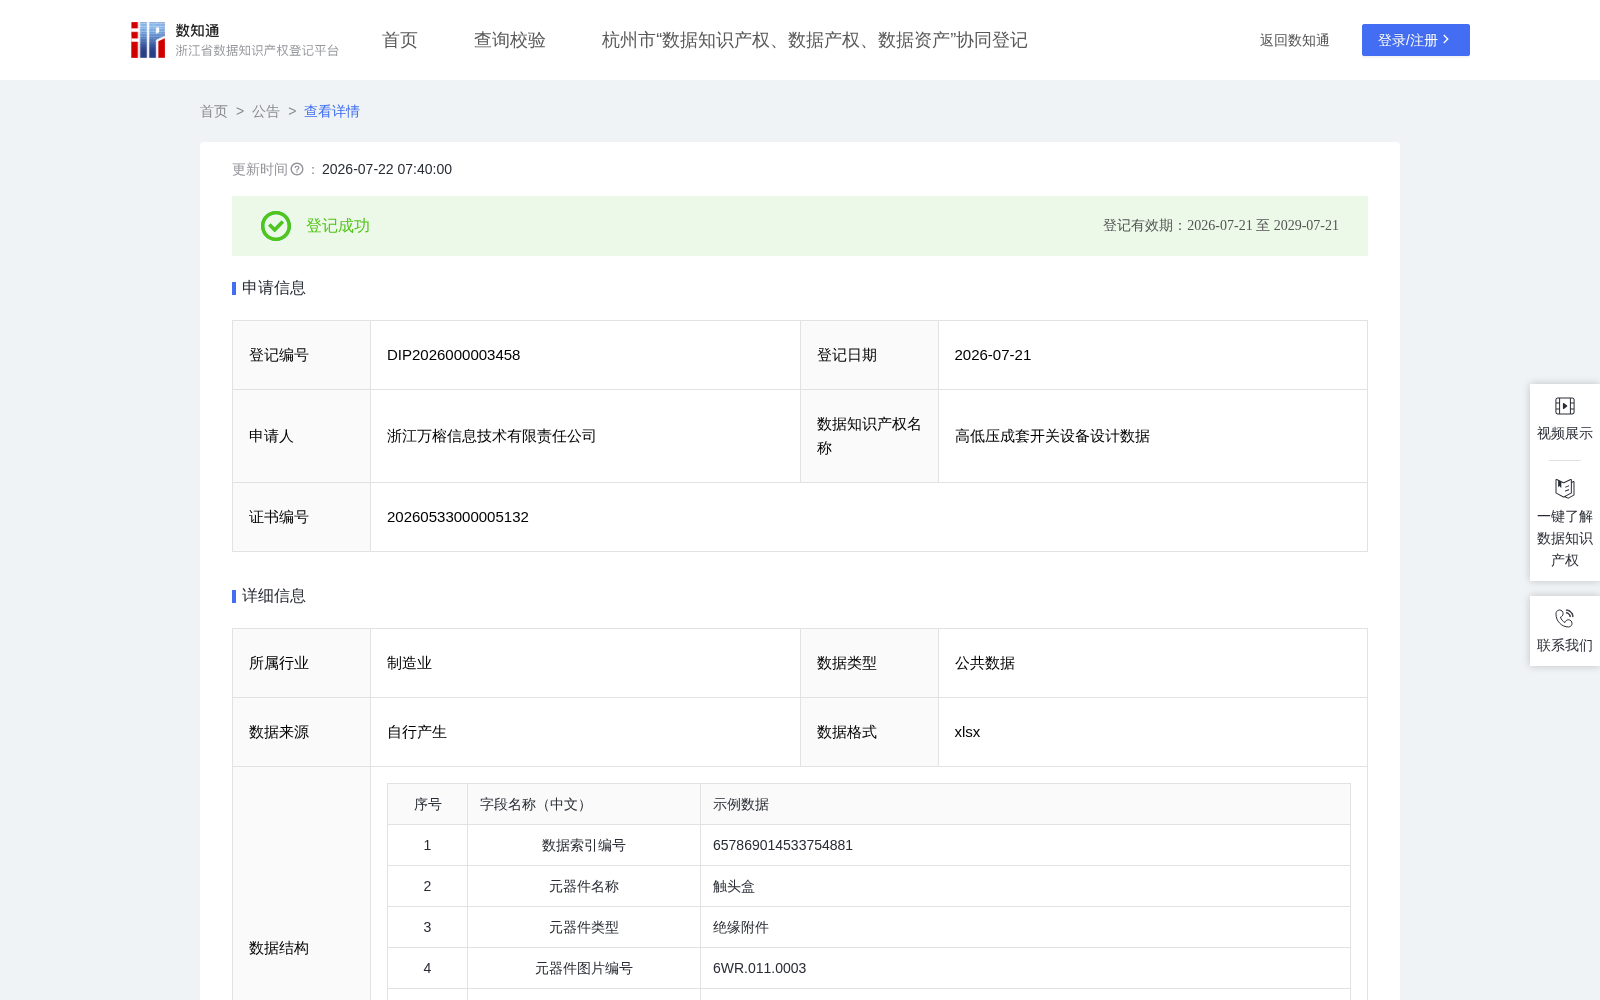Click the 自行产生 data source value

(417, 732)
